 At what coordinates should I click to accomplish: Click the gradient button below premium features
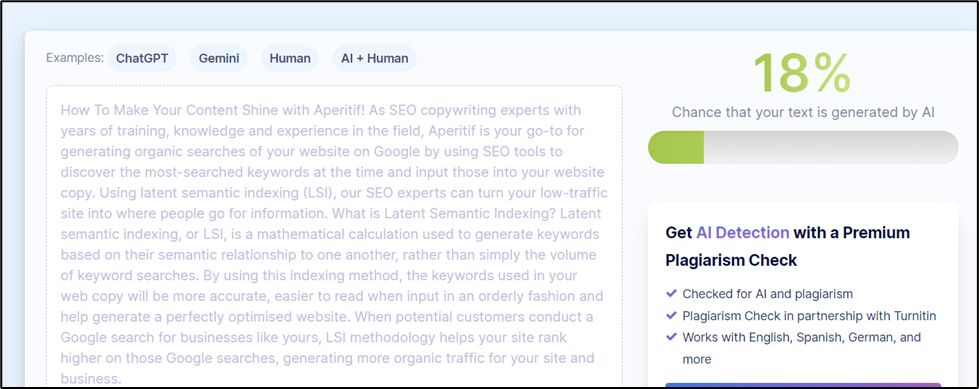(803, 386)
